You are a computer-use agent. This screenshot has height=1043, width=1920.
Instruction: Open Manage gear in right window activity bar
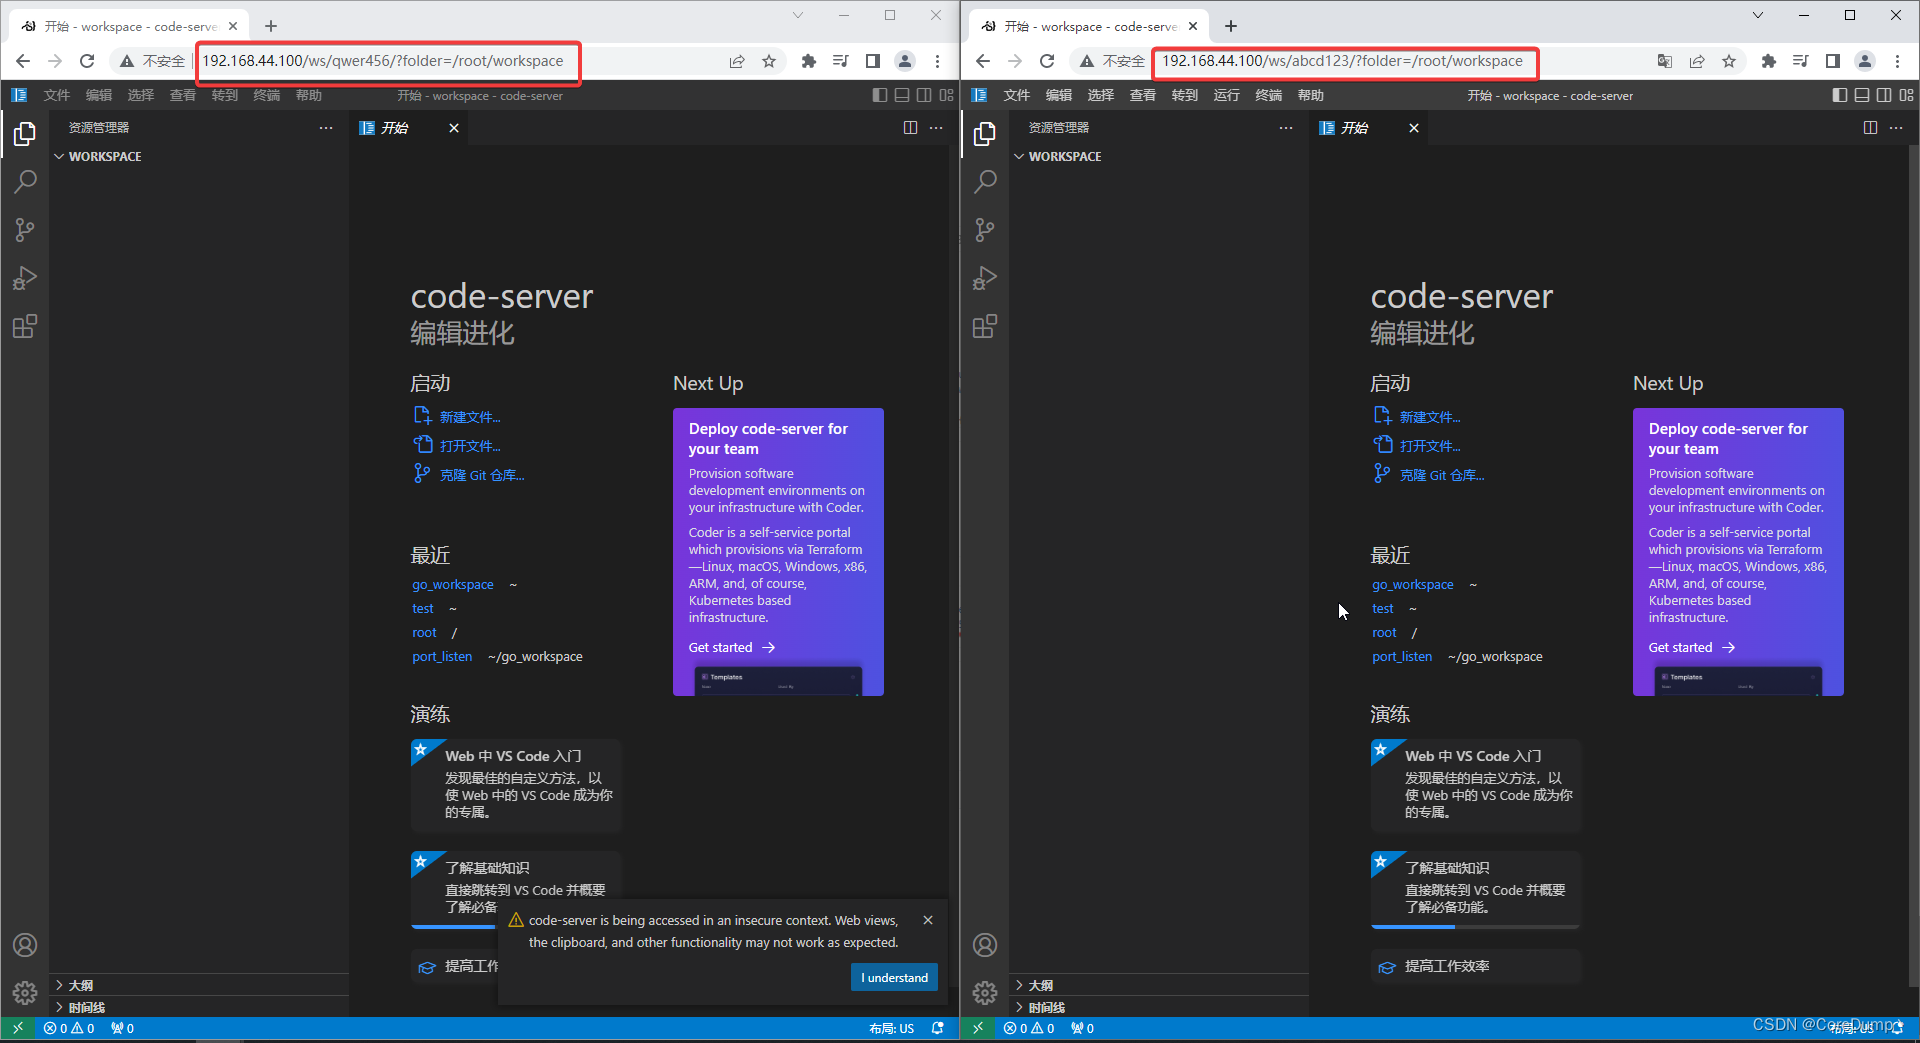click(x=985, y=993)
